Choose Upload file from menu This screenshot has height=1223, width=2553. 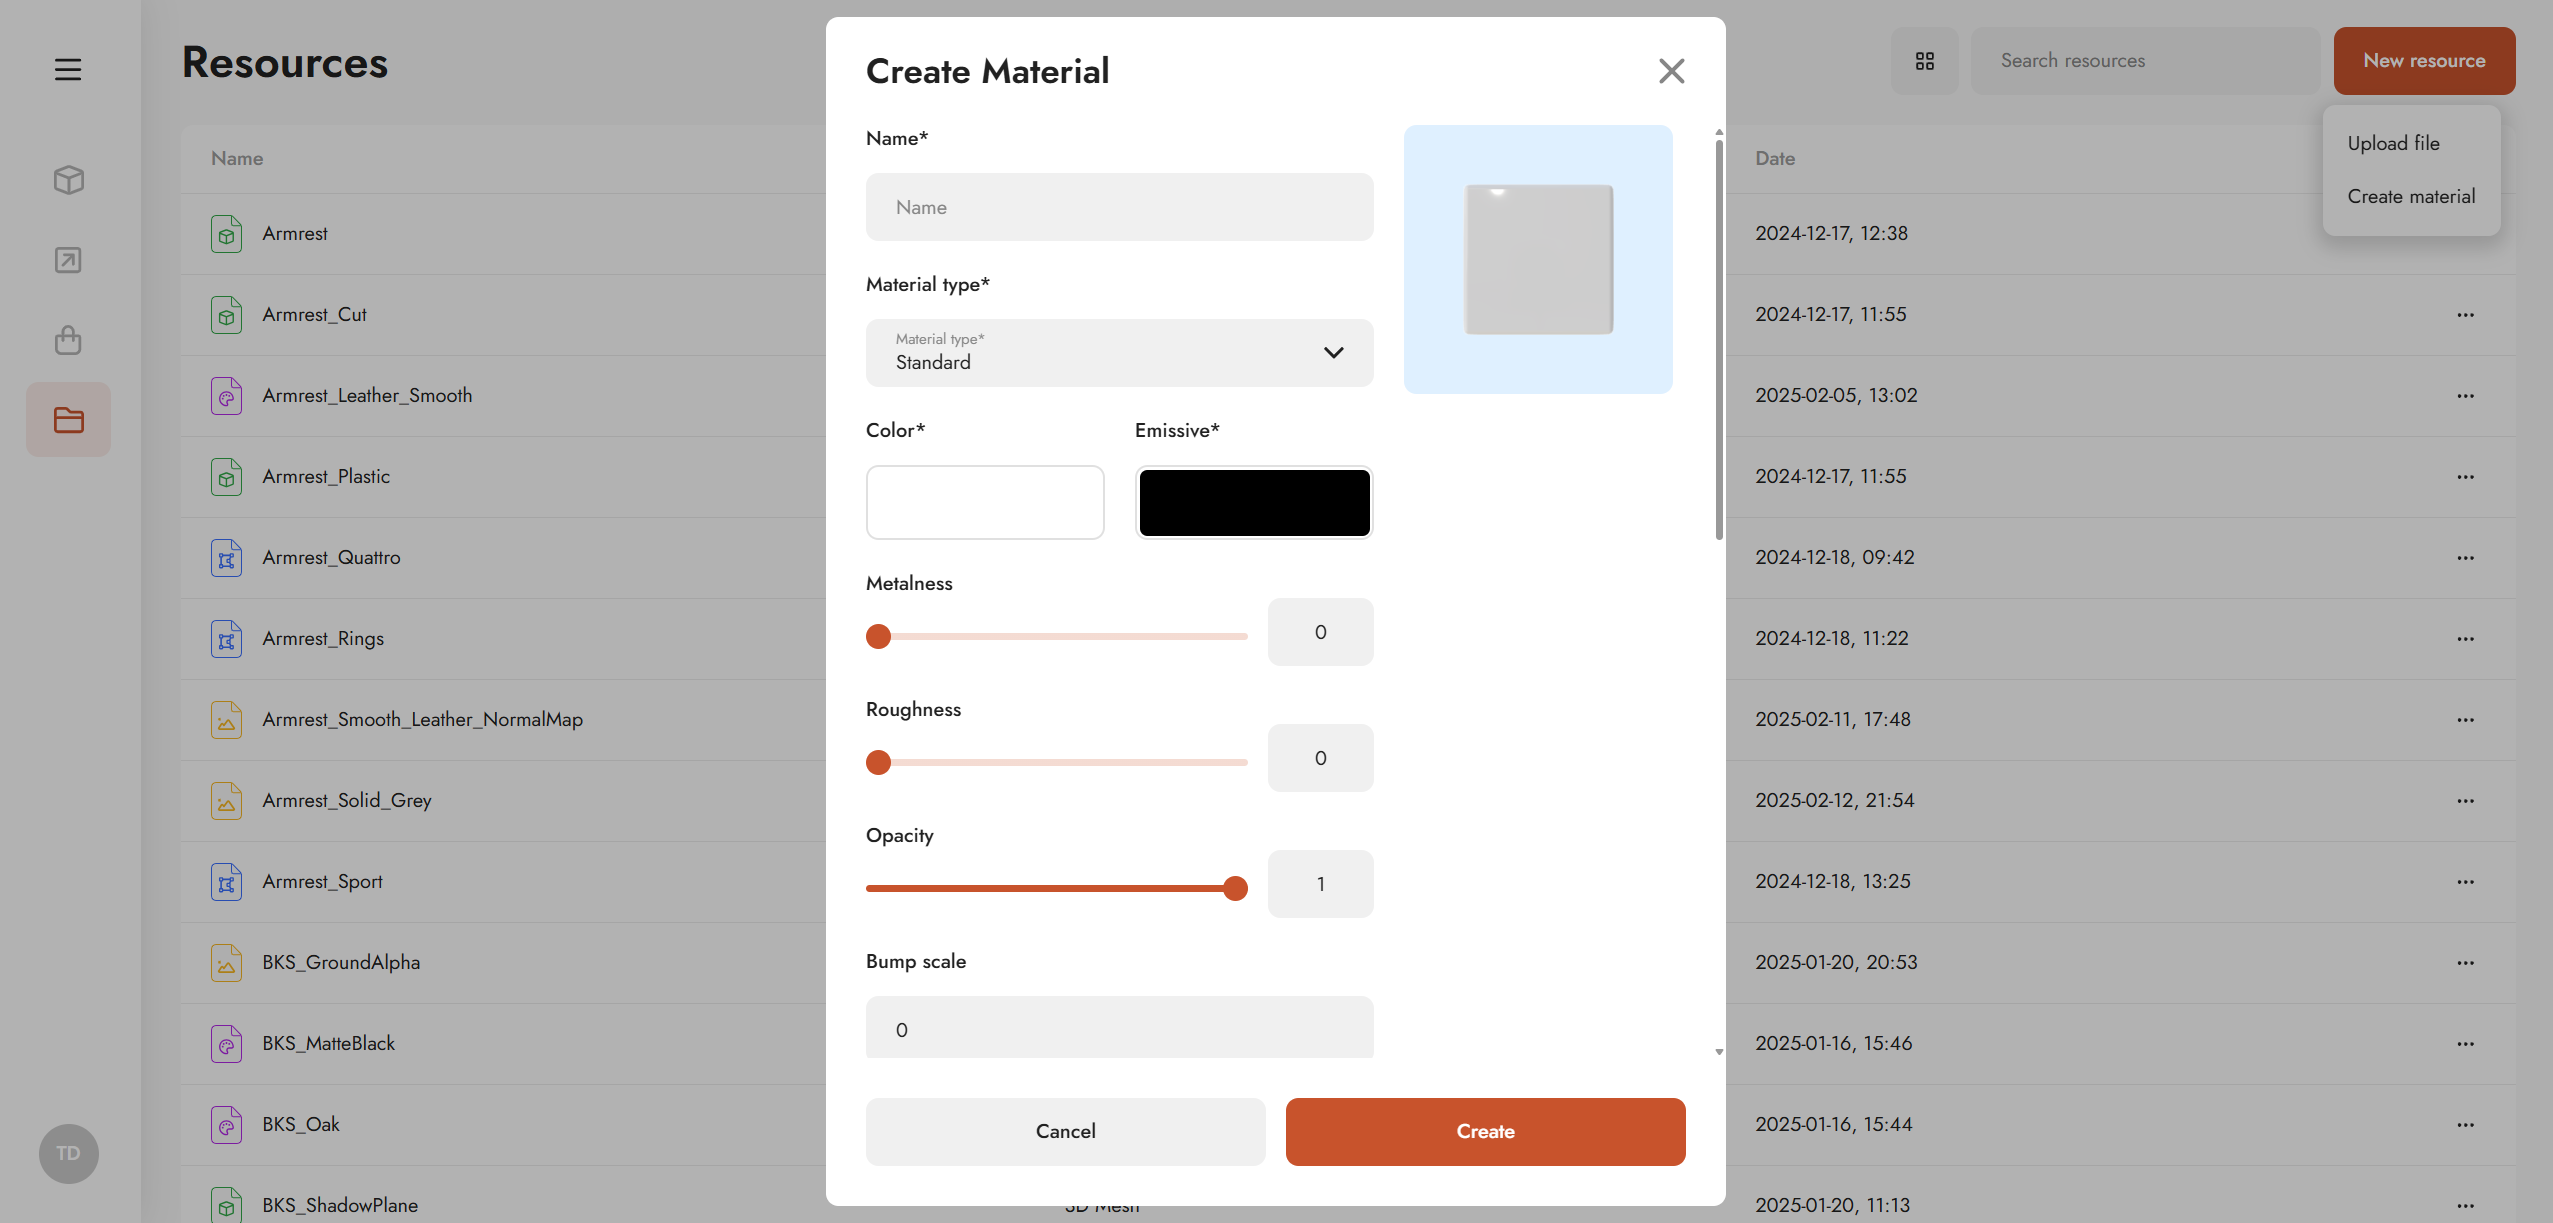(x=2393, y=143)
